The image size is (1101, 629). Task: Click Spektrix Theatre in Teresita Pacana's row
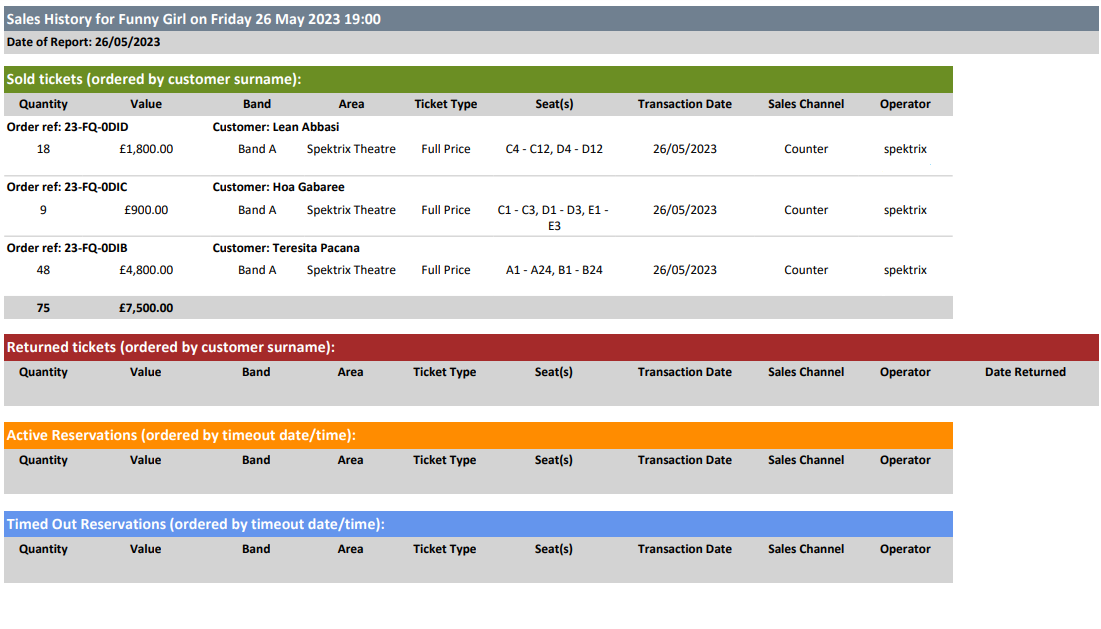(x=351, y=270)
